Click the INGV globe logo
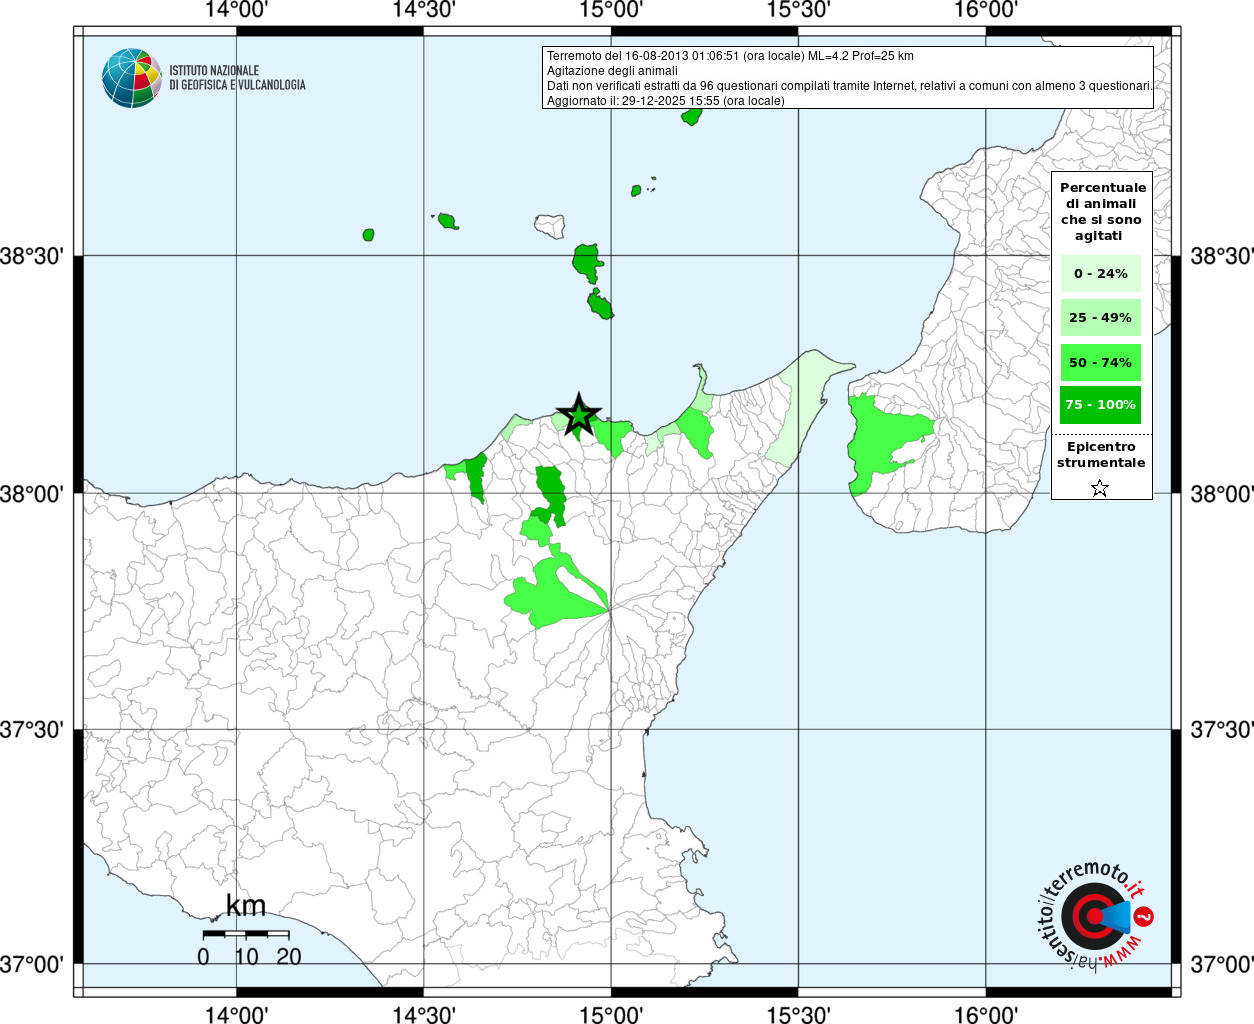 131,78
